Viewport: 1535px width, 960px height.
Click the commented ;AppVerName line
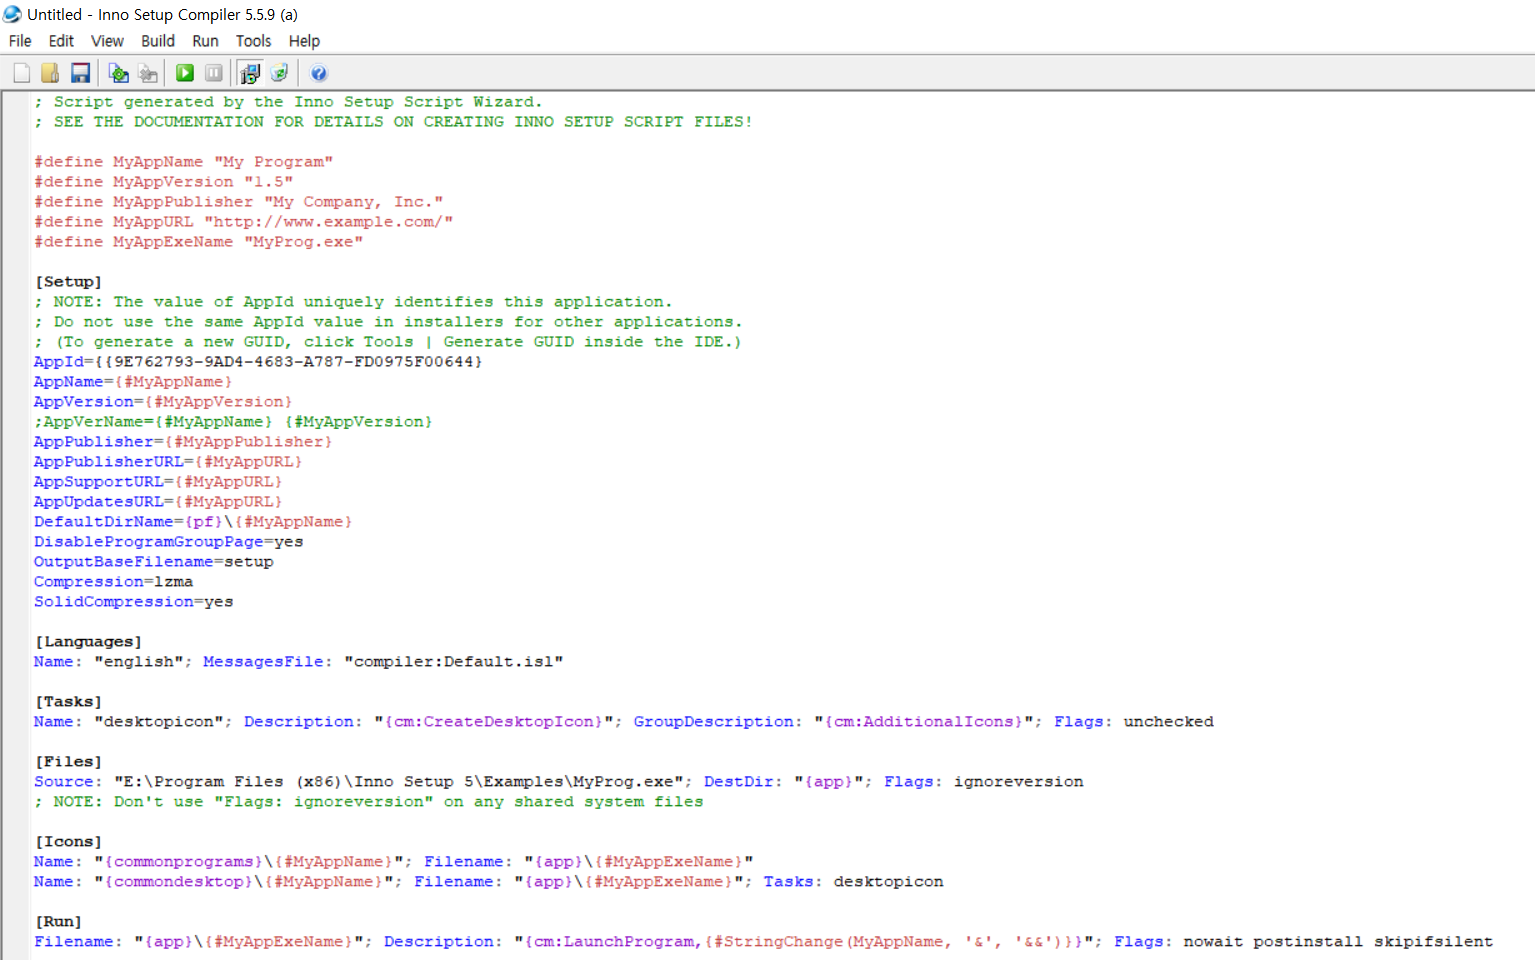click(x=233, y=422)
